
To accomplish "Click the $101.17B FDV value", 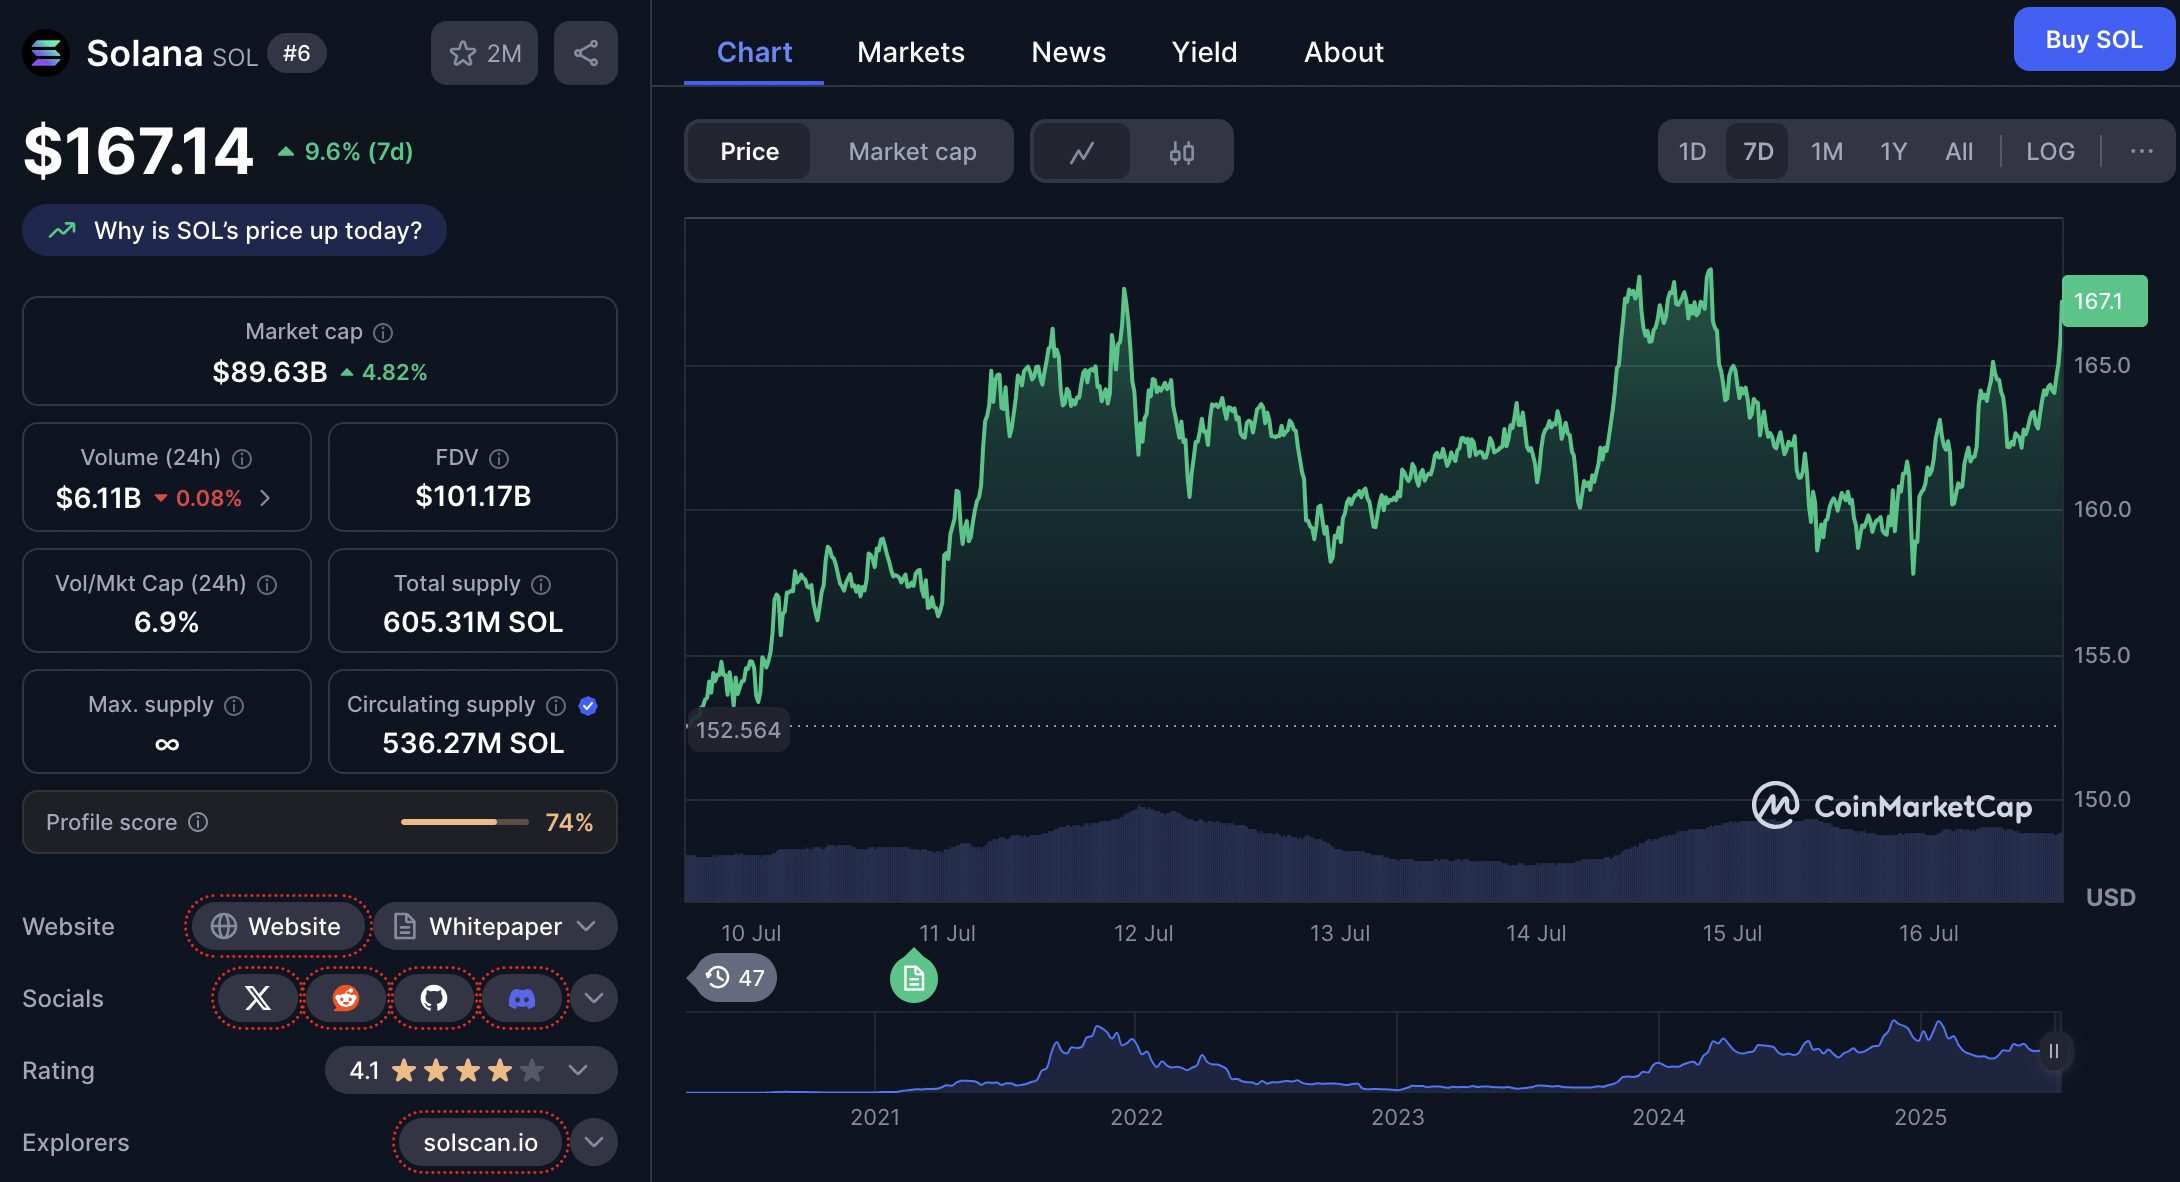I will (x=473, y=496).
